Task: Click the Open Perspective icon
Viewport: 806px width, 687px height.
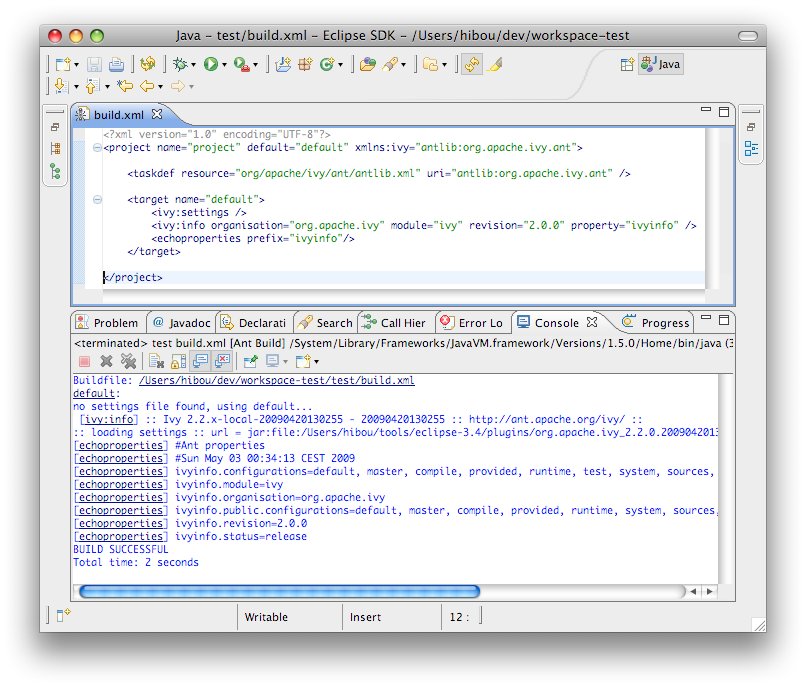Action: [627, 64]
